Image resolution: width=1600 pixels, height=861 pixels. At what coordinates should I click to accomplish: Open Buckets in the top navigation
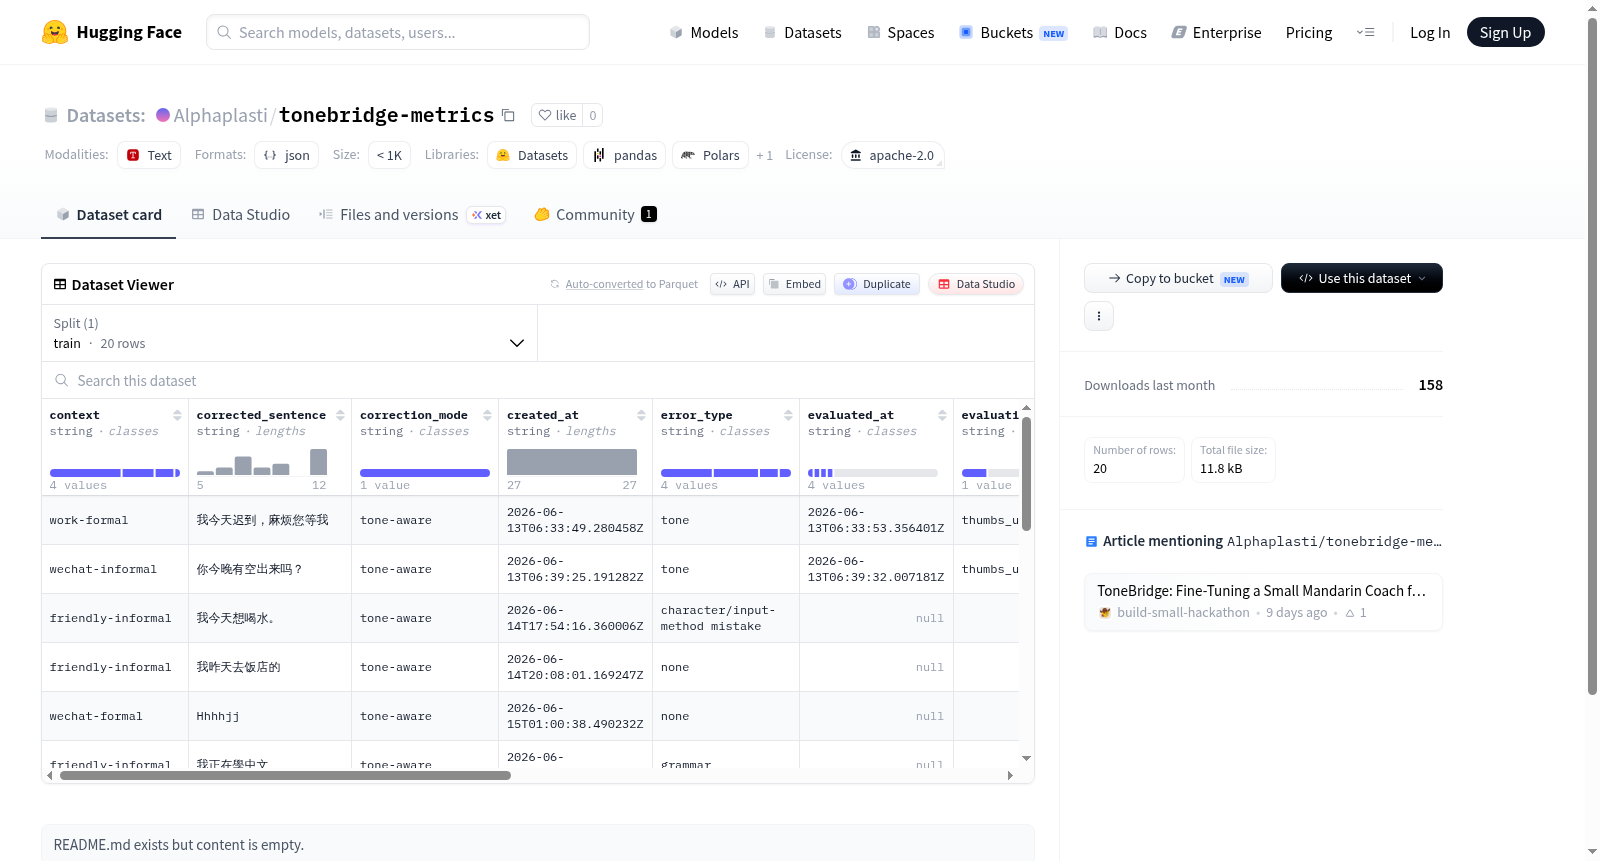(1013, 32)
